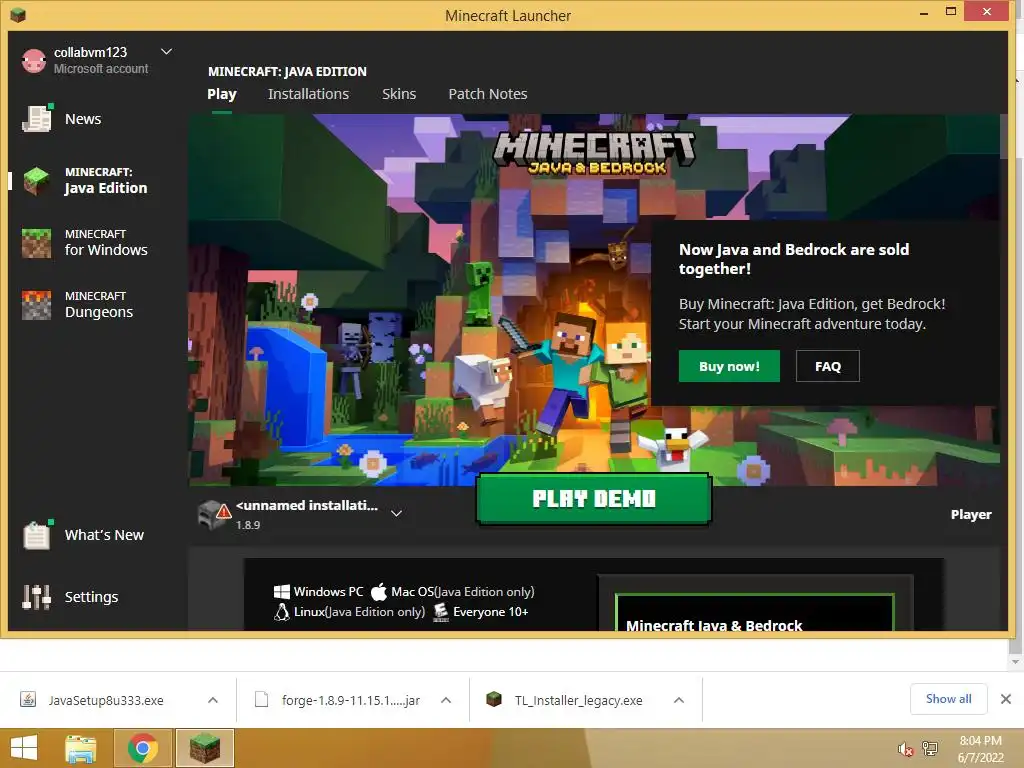Switch to the Installations tab
The width and height of the screenshot is (1024, 768).
(x=308, y=94)
